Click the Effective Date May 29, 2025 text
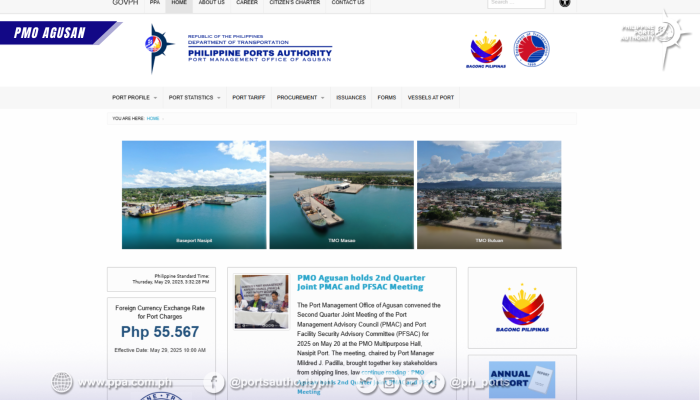 (160, 350)
